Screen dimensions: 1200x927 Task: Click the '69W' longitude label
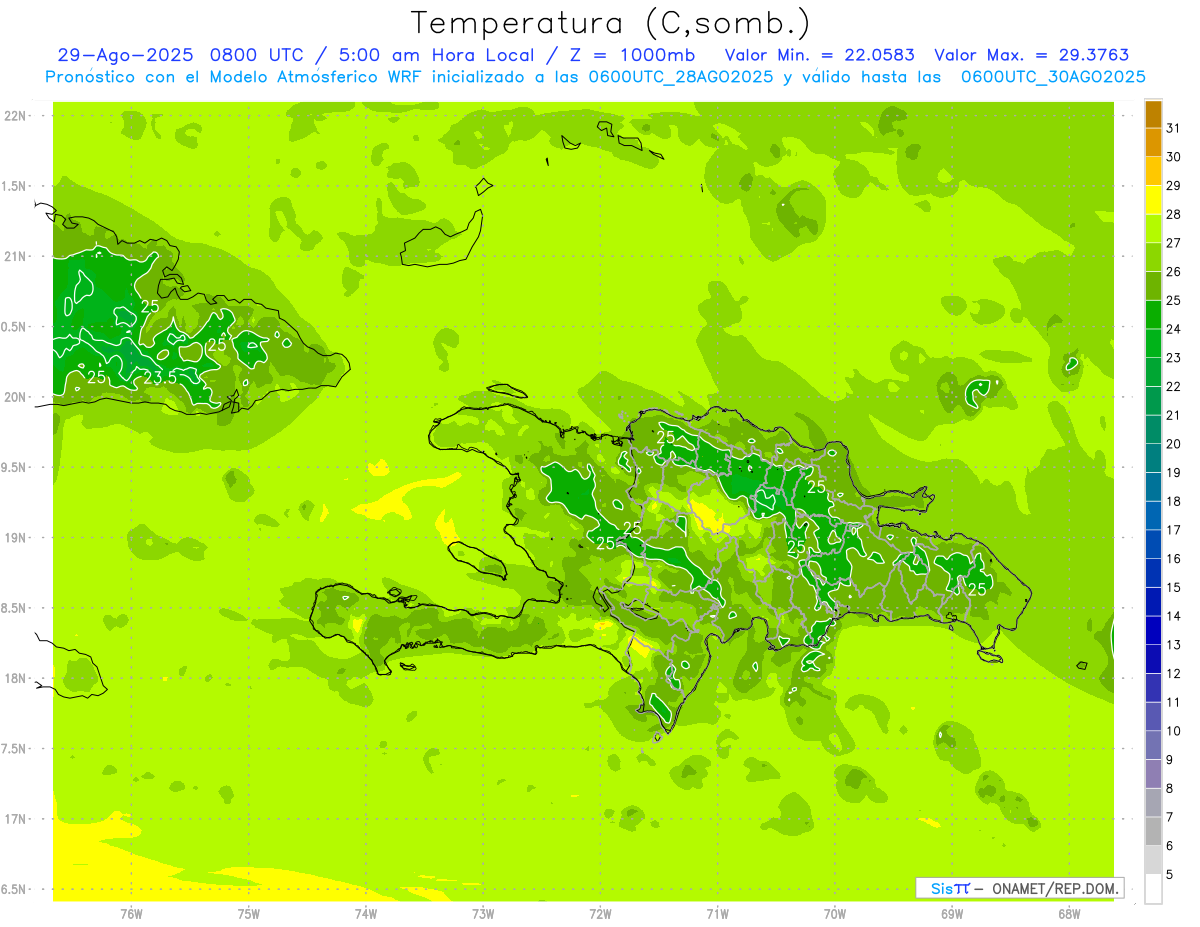click(x=952, y=914)
